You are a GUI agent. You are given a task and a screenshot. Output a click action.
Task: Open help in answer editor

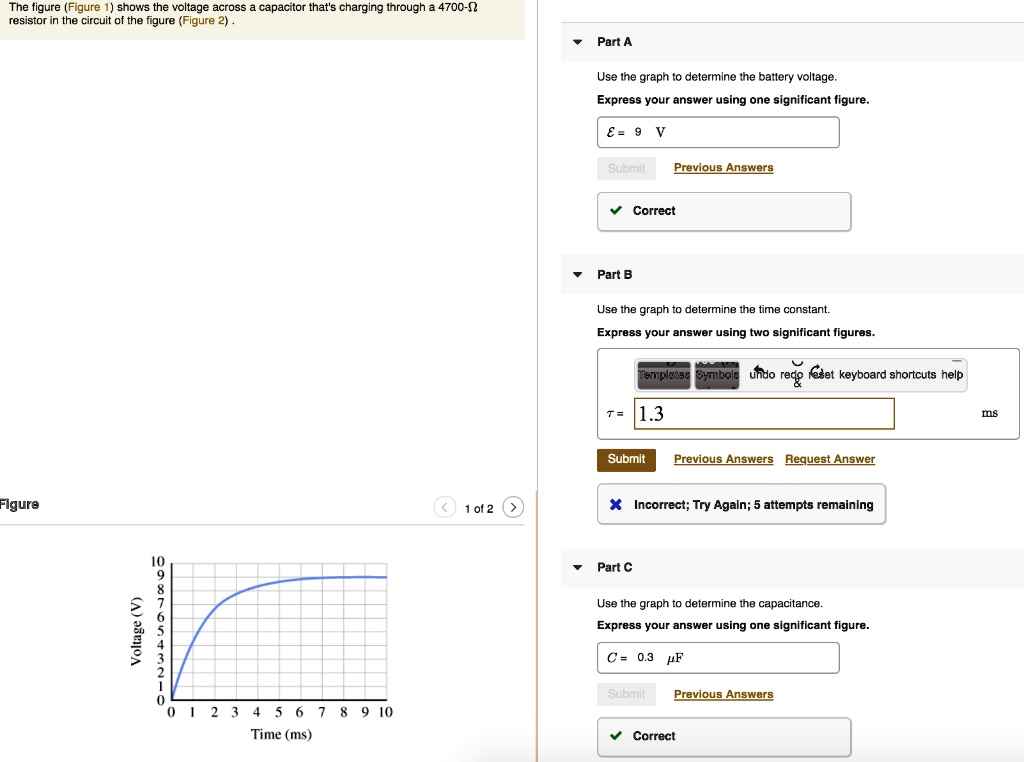(x=952, y=374)
